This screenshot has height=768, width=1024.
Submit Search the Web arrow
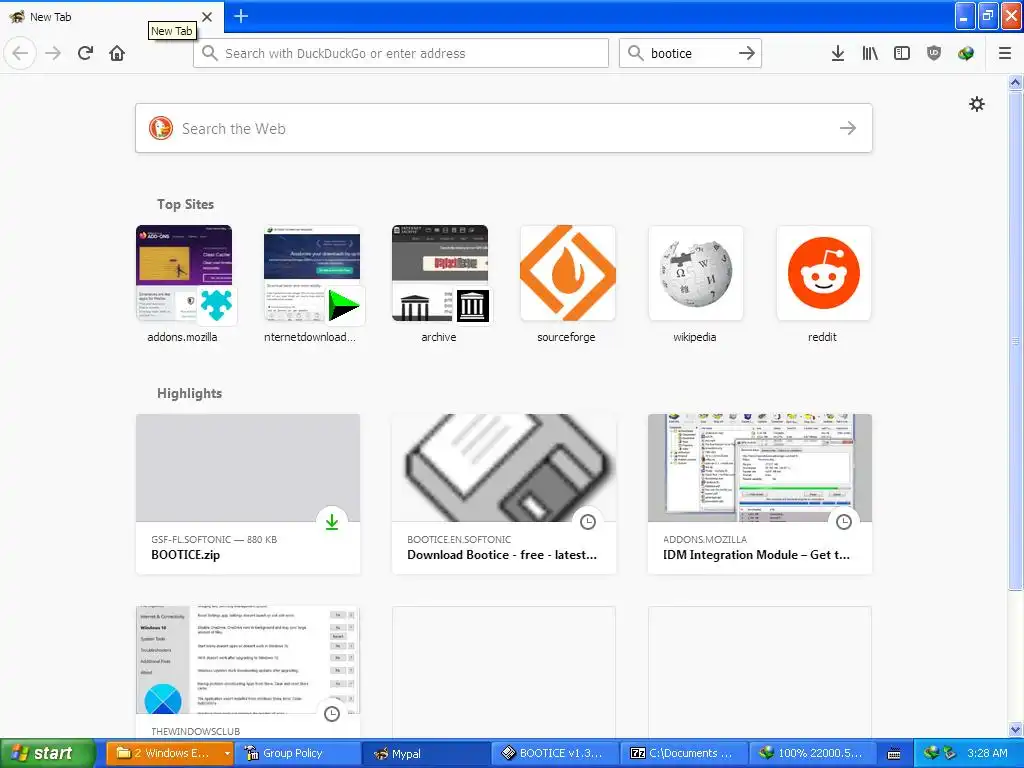(x=848, y=128)
